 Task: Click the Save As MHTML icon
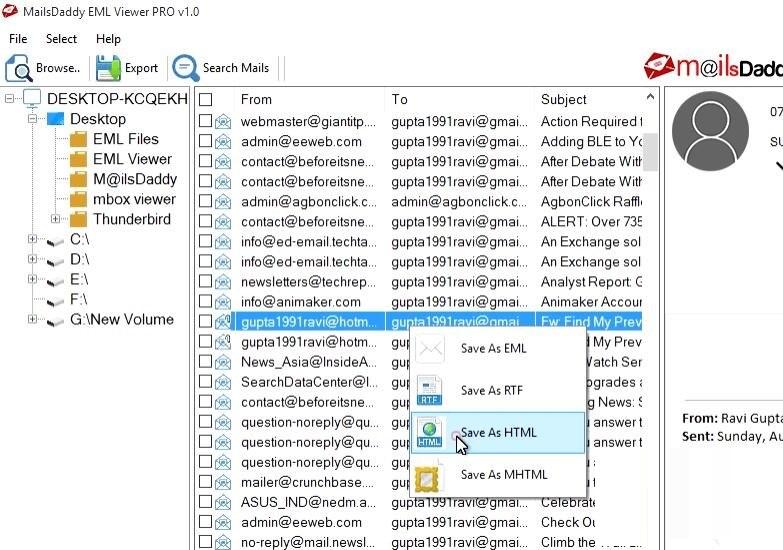click(428, 475)
